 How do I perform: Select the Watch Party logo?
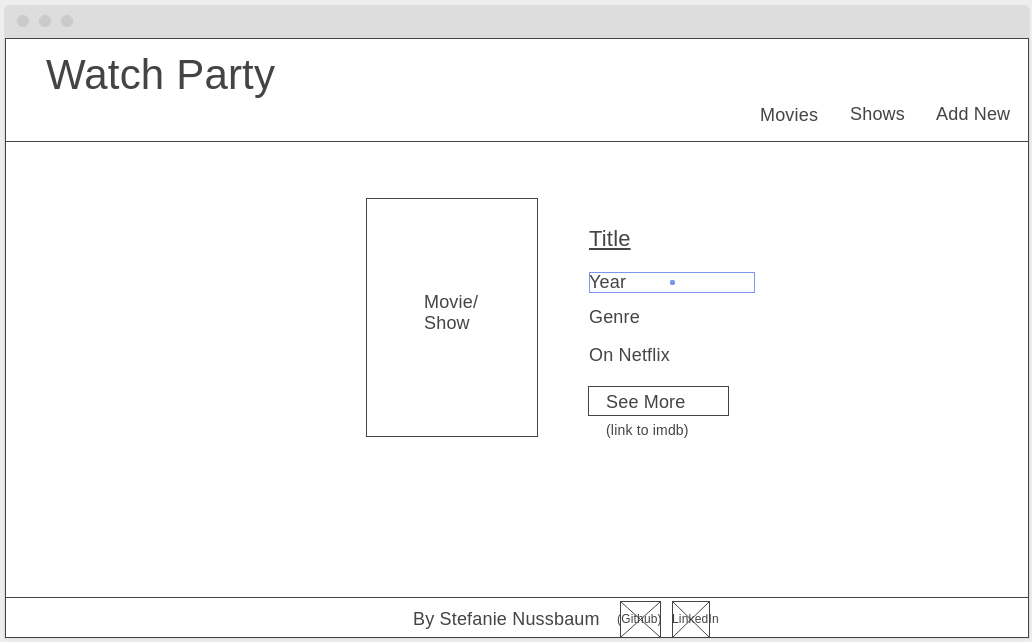[x=159, y=75]
